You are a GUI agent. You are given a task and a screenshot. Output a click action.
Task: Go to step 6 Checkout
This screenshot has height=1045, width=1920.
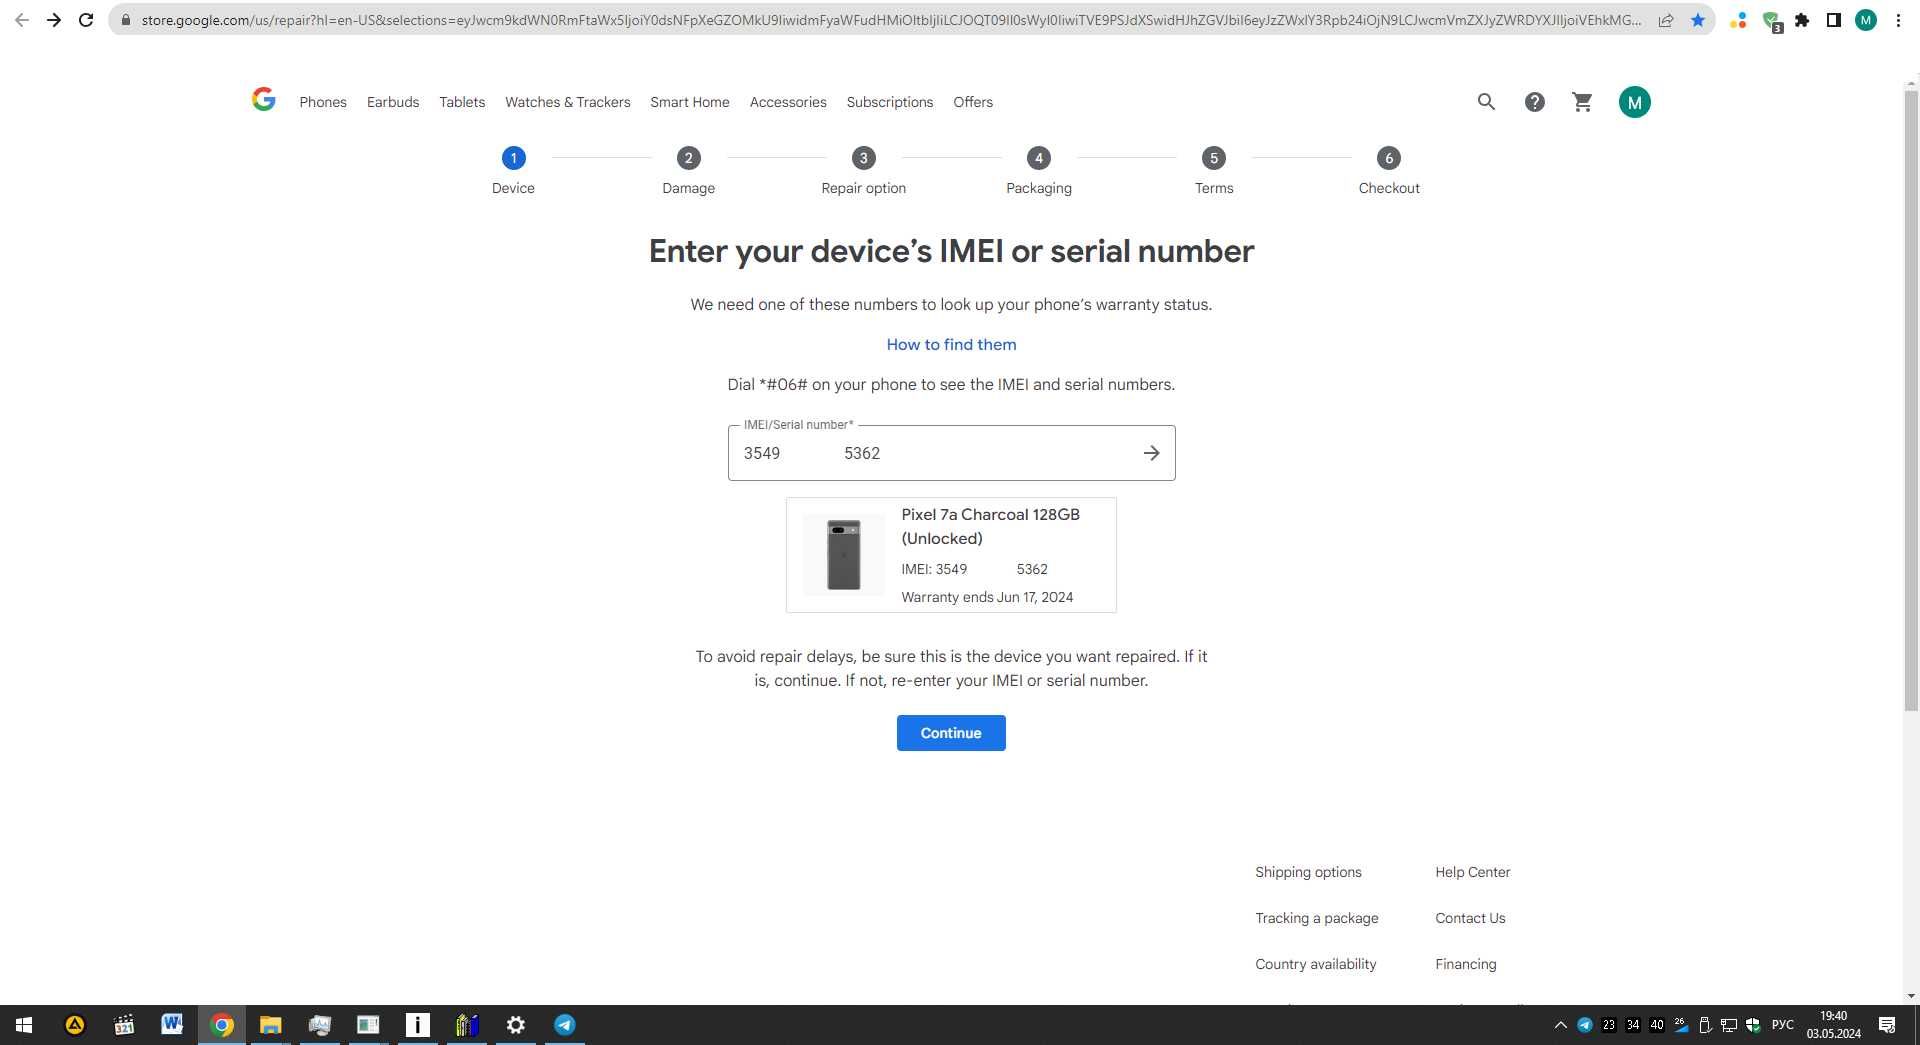[1389, 170]
